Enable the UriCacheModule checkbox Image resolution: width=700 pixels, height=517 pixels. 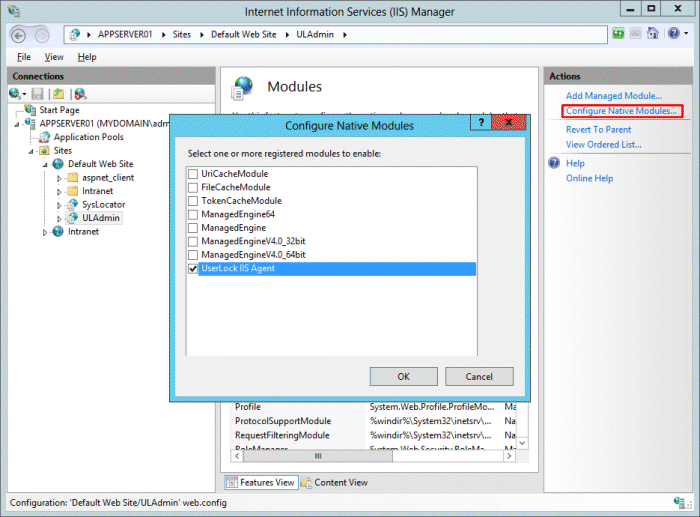[193, 174]
